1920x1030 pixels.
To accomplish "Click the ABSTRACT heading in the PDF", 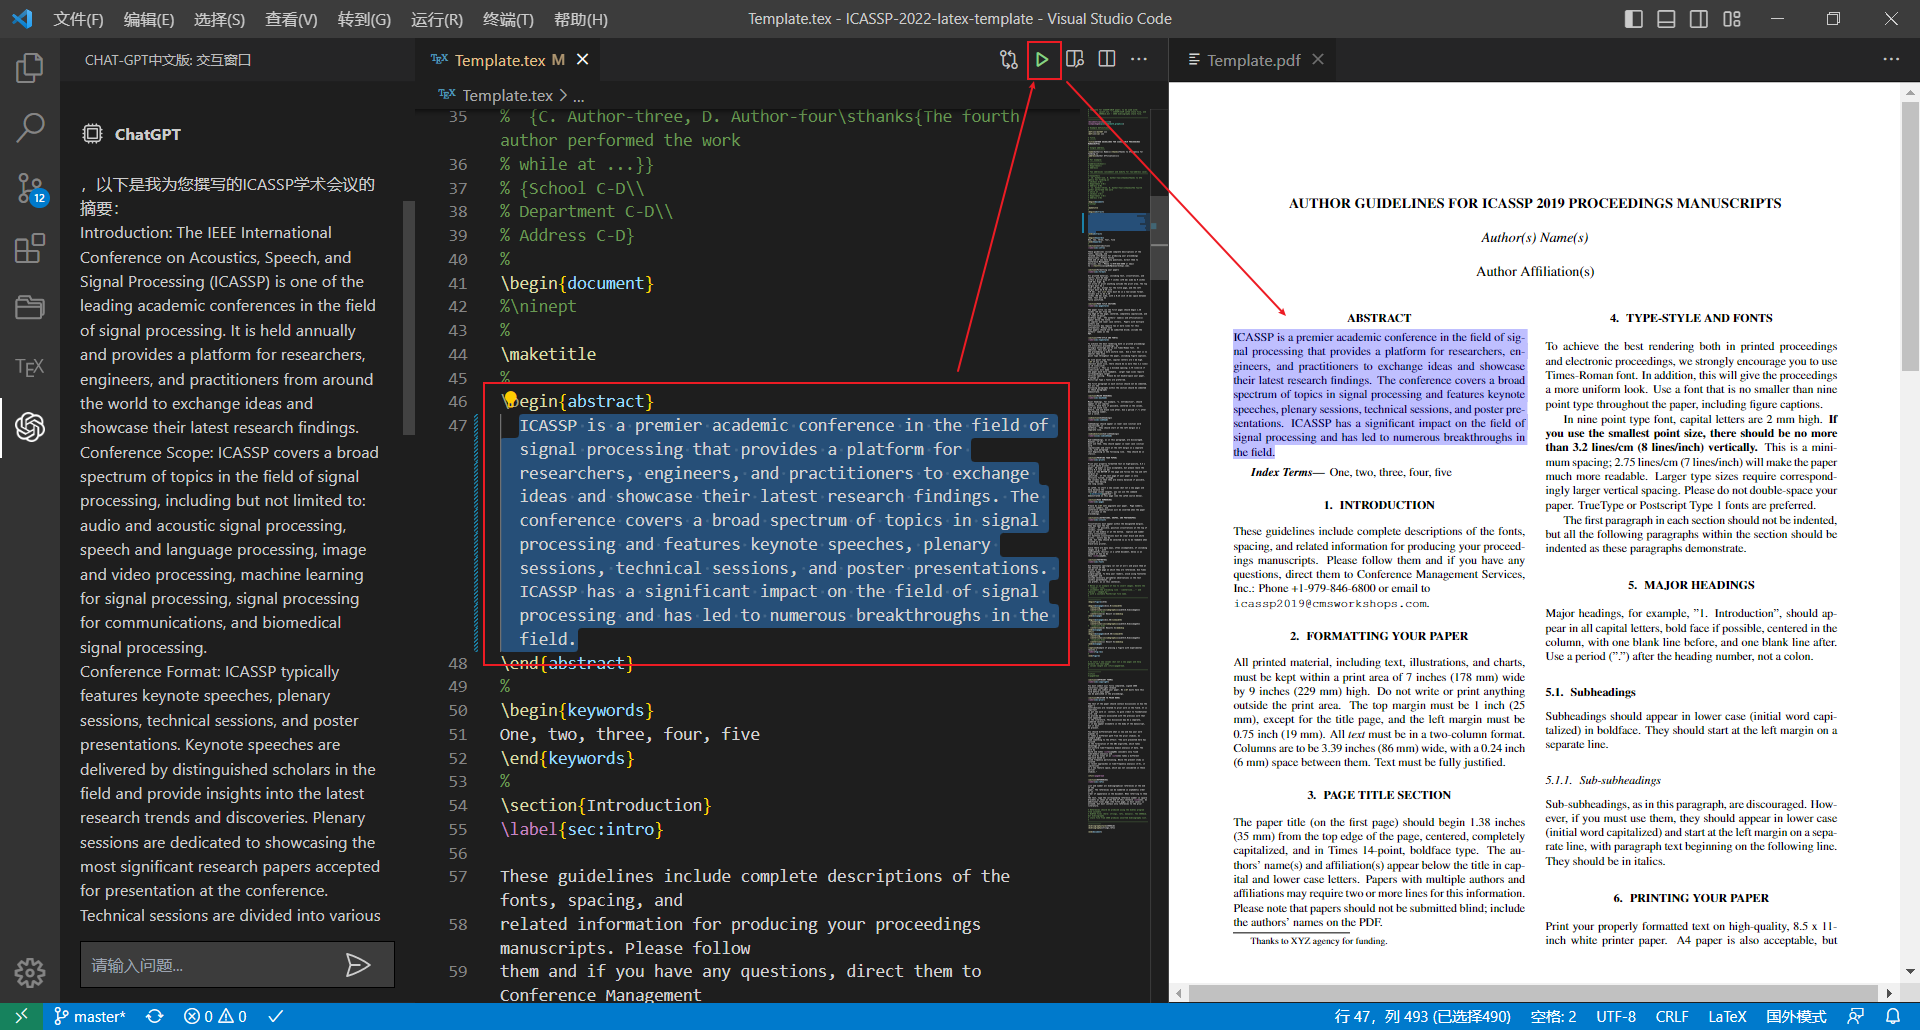I will pyautogui.click(x=1379, y=318).
